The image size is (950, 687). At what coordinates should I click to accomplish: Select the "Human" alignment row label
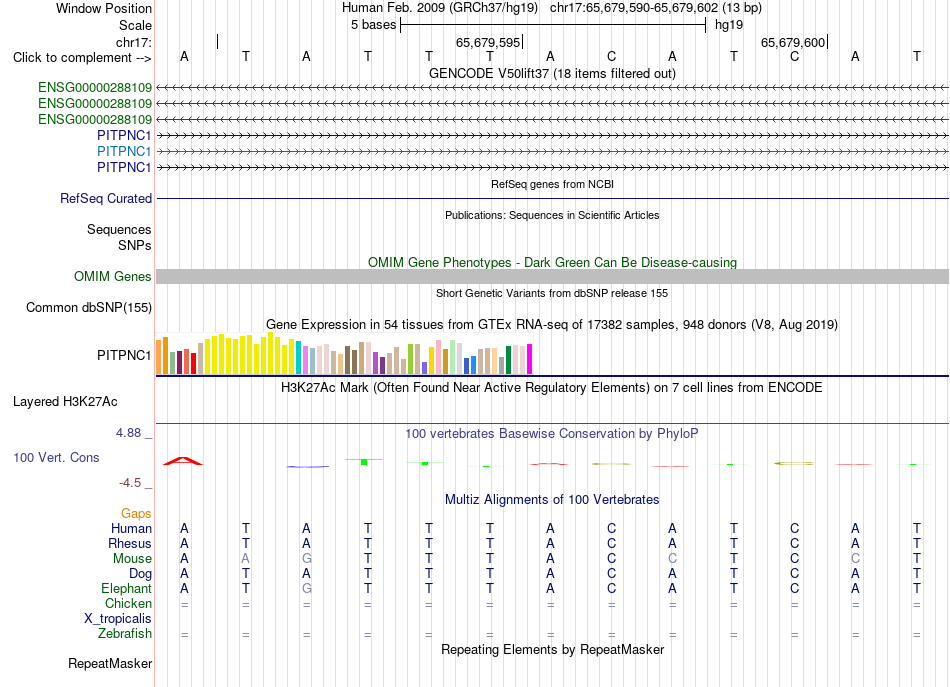(x=131, y=528)
